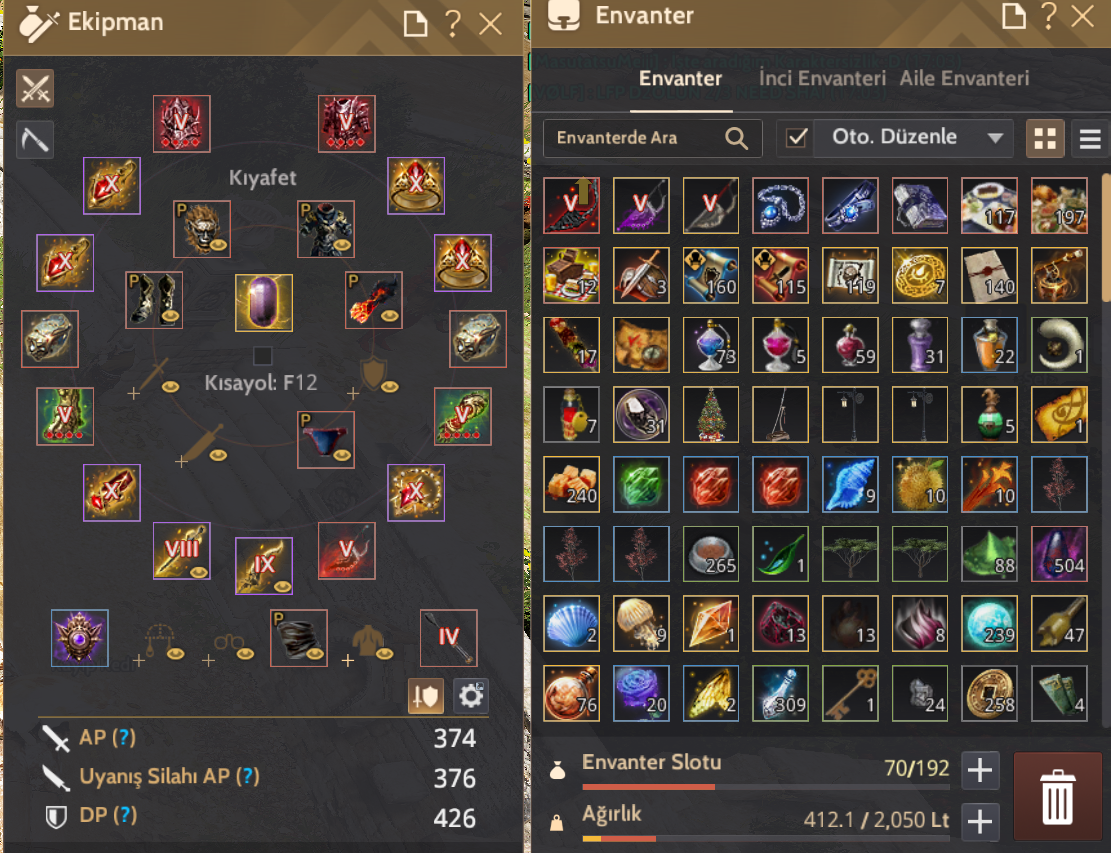Expand Envanter Slotu with plus button
The image size is (1111, 853).
point(980,770)
